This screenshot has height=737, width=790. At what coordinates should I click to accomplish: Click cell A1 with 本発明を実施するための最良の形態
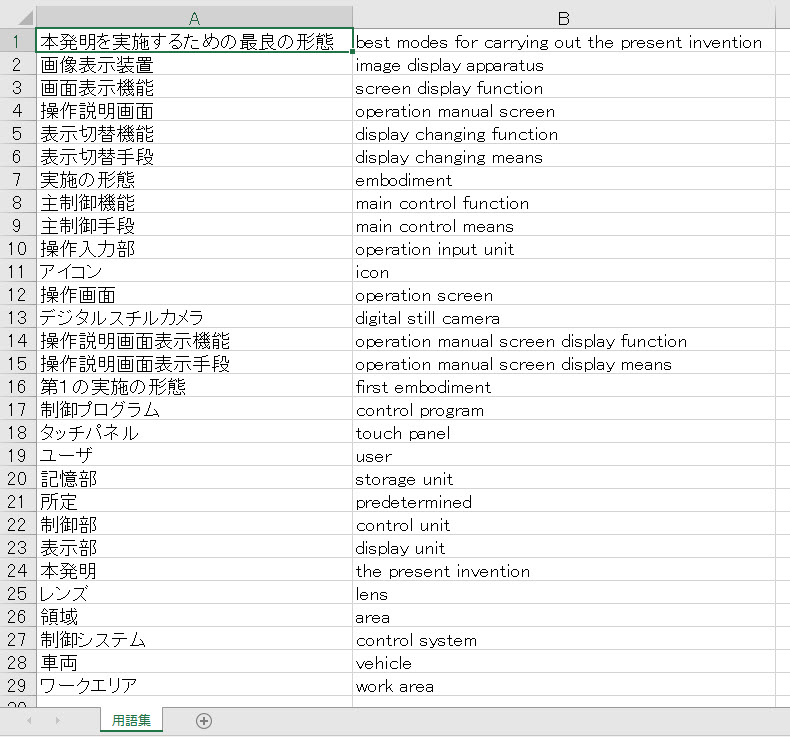194,42
